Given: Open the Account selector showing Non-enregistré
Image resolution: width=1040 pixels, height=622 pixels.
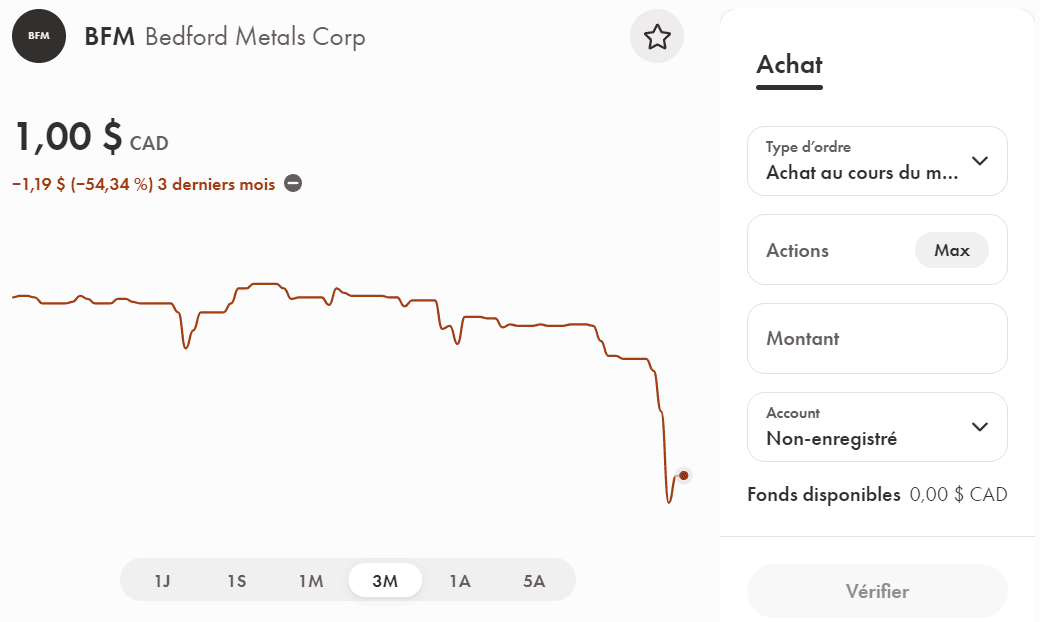Looking at the screenshot, I should point(877,427).
